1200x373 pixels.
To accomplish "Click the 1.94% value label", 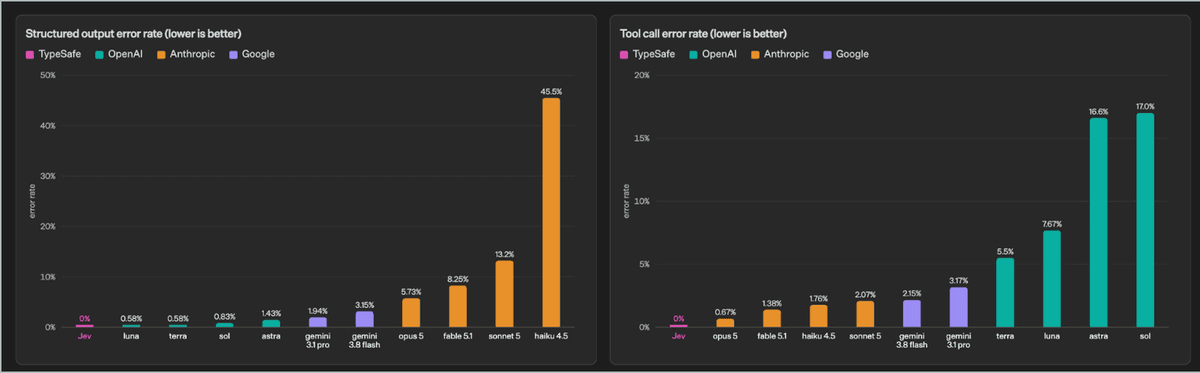I will (x=318, y=310).
